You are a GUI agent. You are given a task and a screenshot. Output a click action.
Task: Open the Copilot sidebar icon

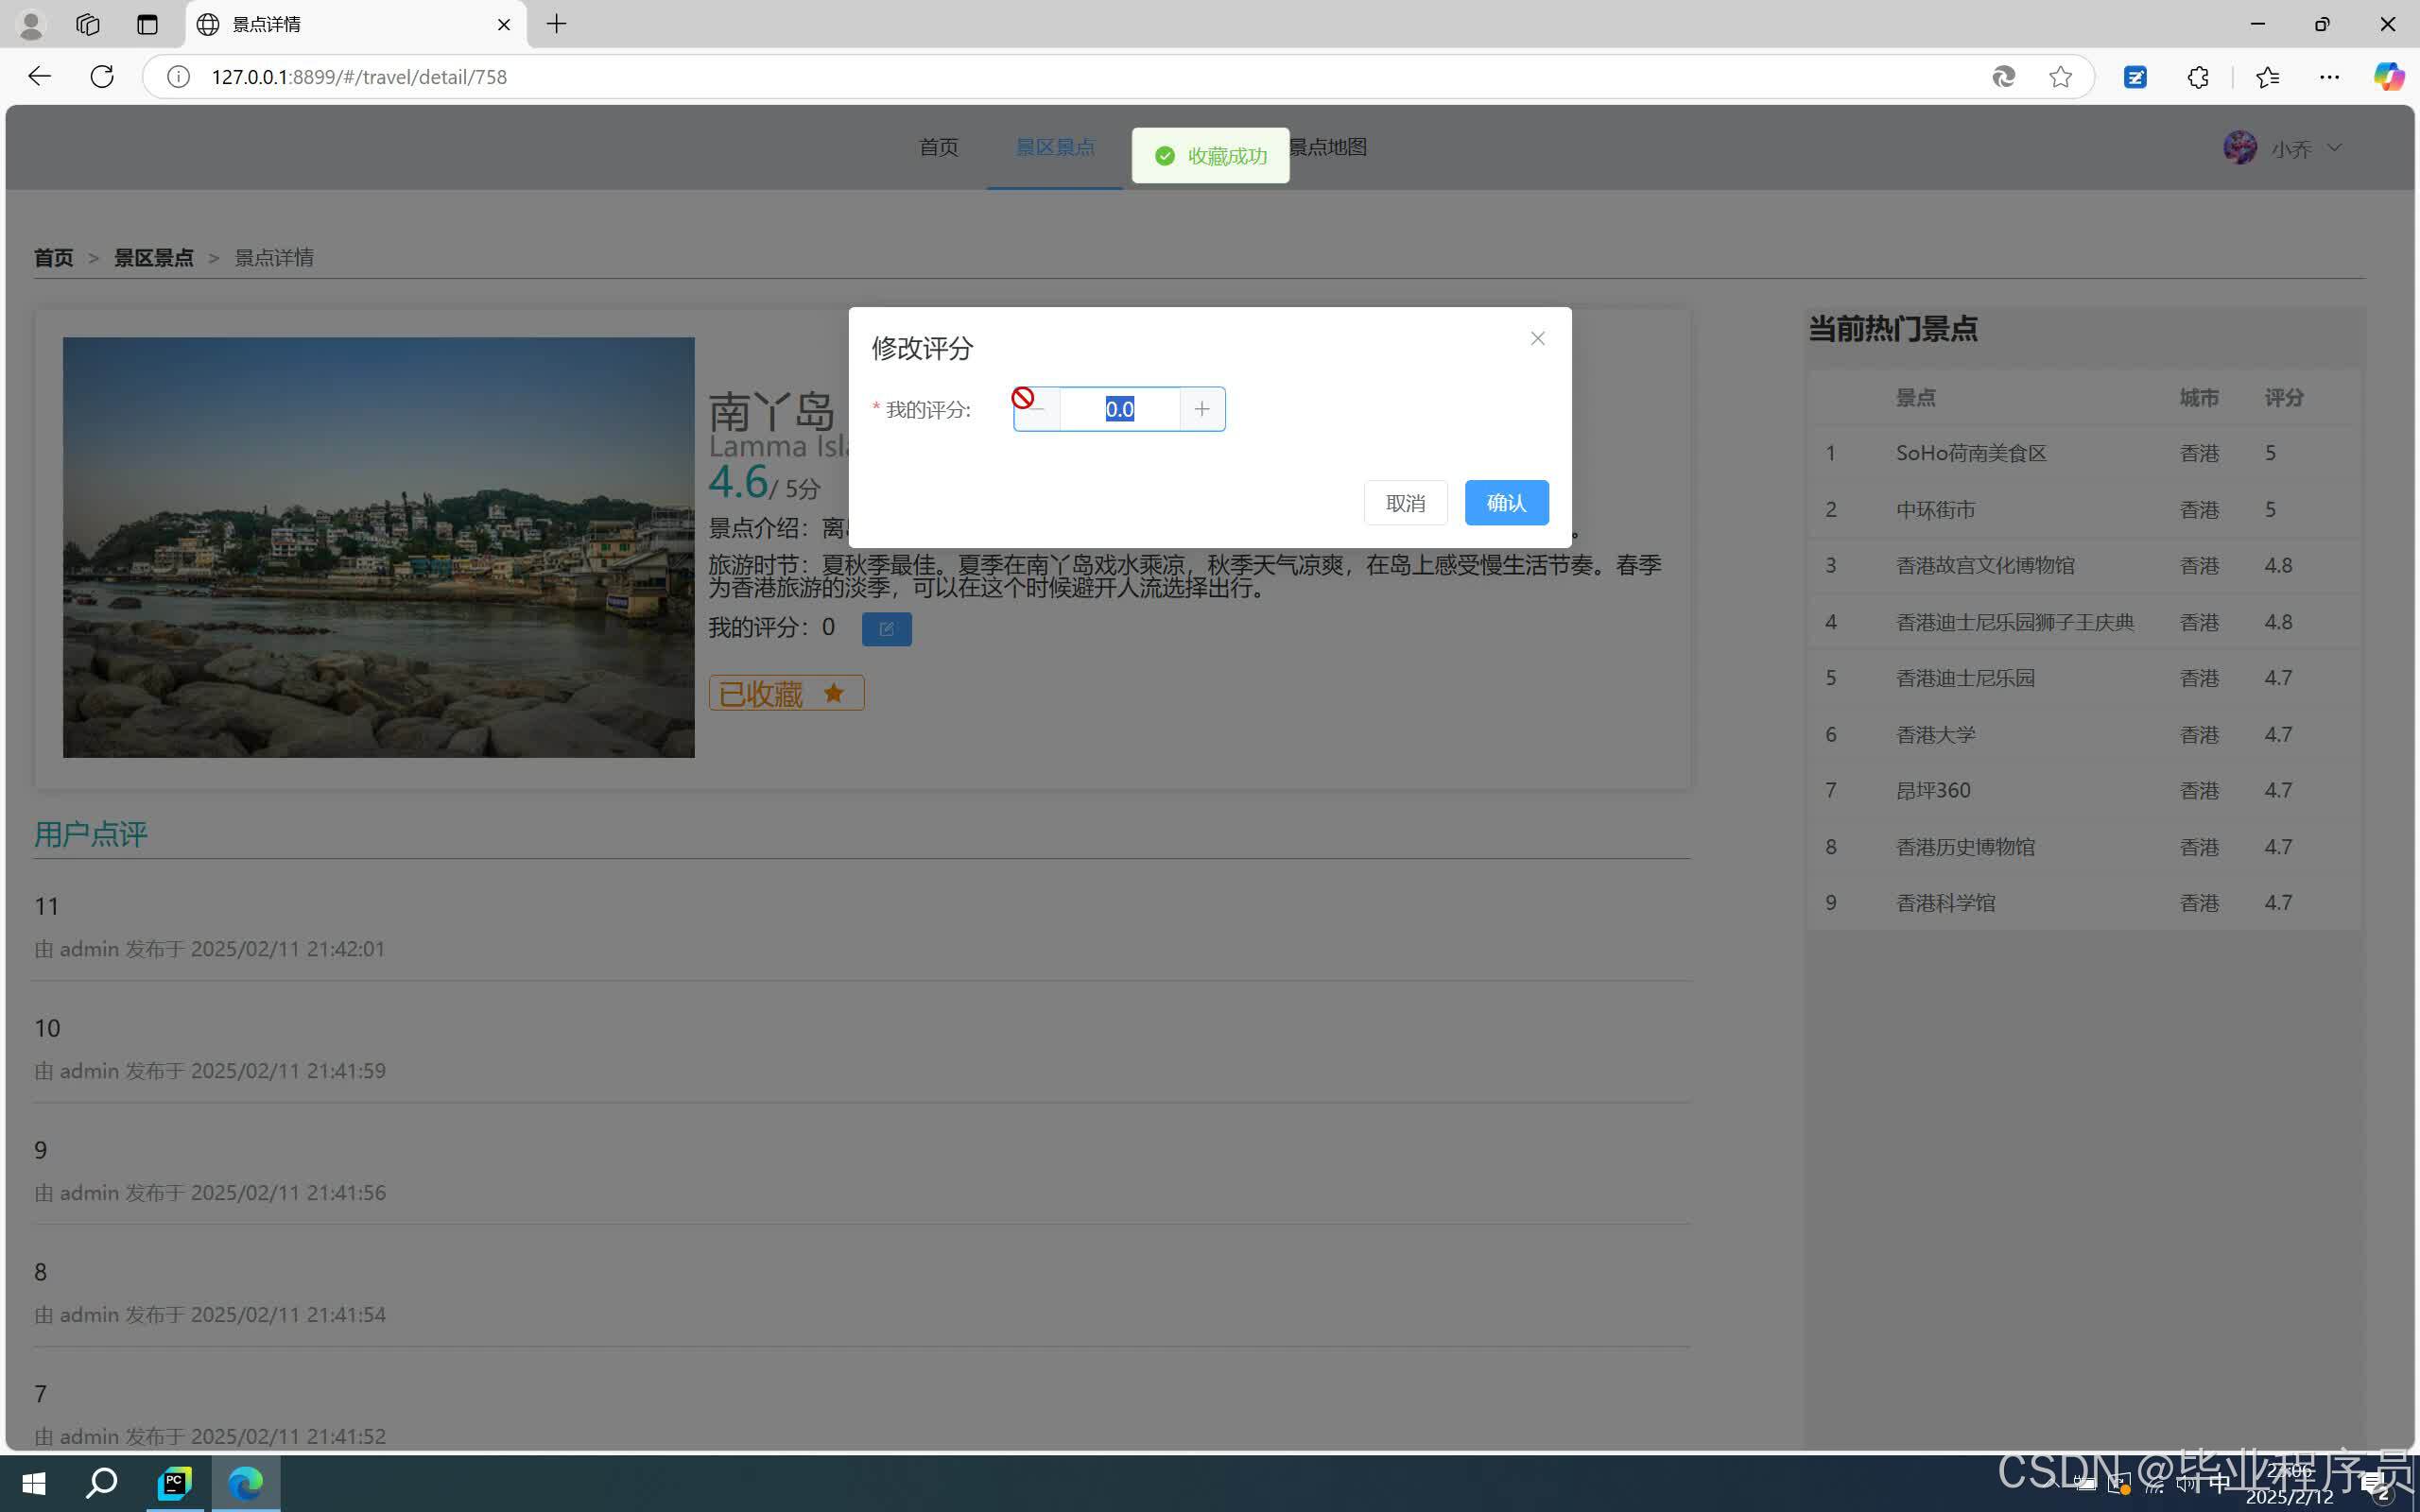pyautogui.click(x=2389, y=77)
